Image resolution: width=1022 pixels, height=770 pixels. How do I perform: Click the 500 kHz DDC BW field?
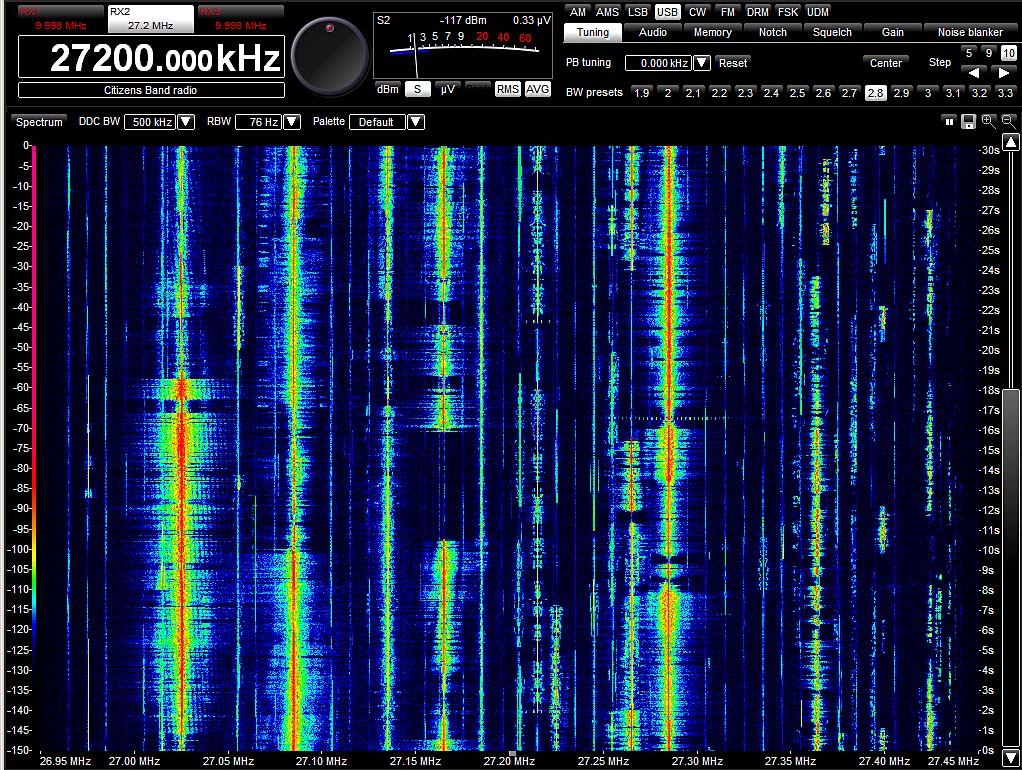(151, 122)
